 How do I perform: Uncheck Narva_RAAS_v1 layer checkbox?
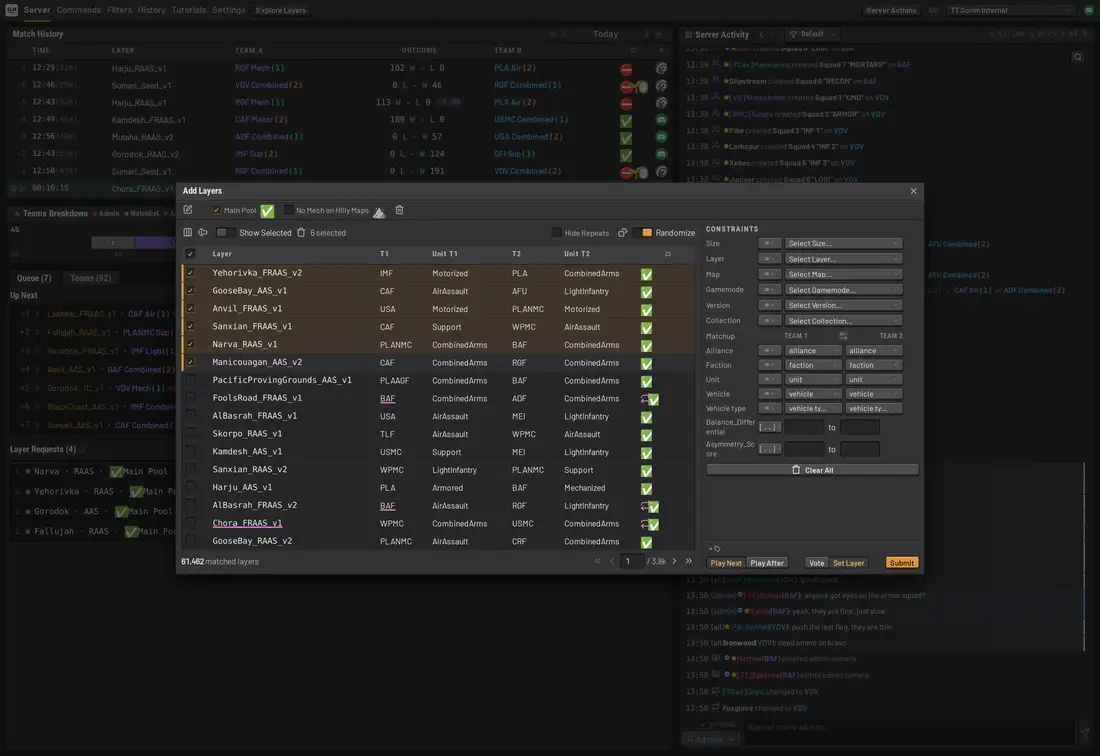[190, 344]
